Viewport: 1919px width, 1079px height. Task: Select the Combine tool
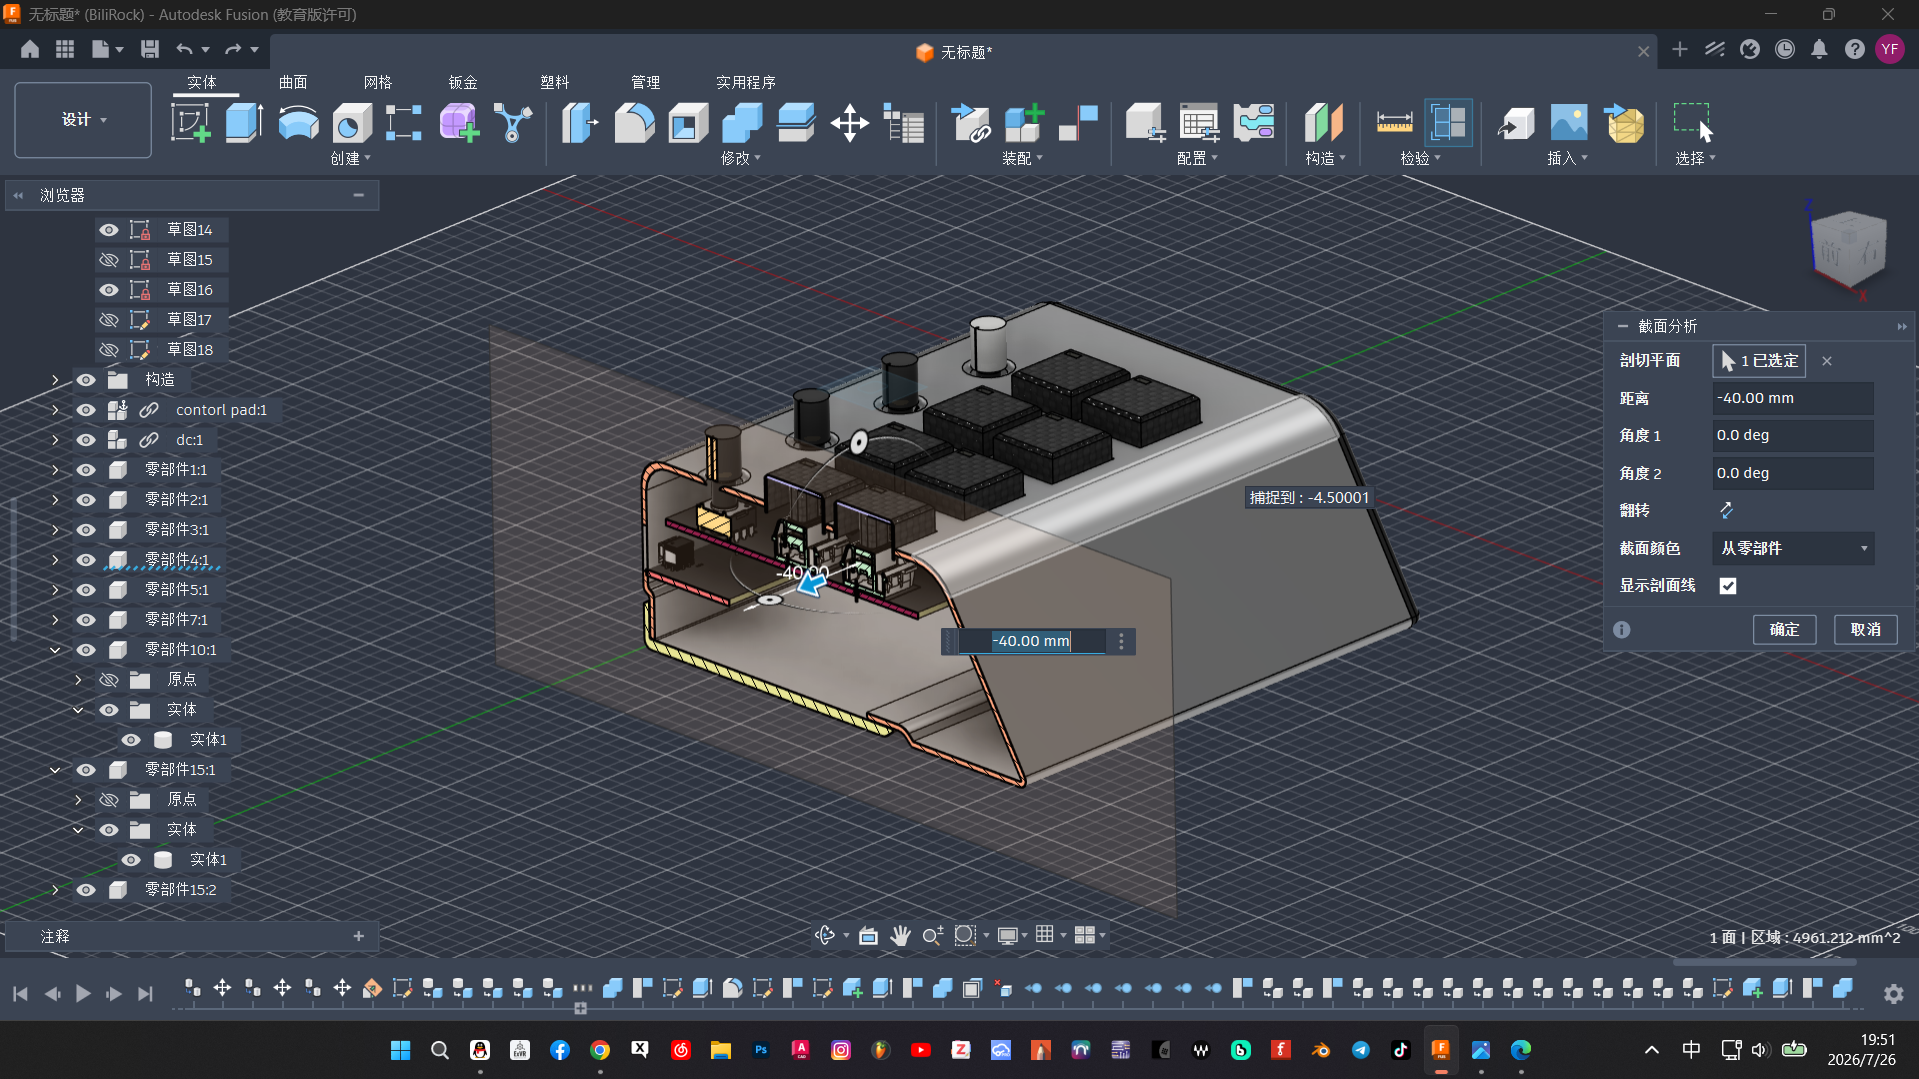(x=742, y=123)
